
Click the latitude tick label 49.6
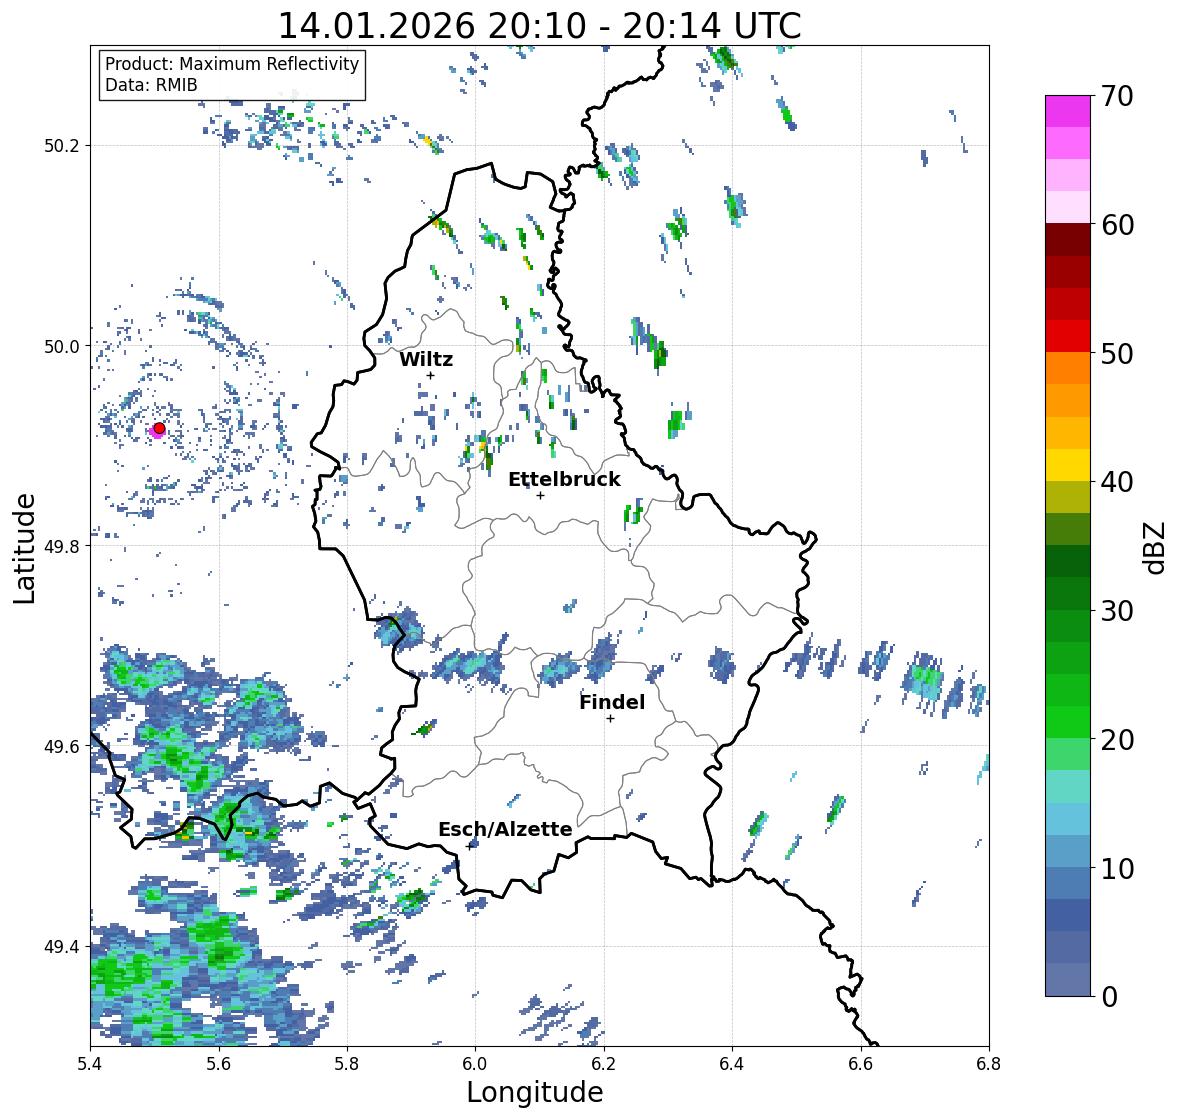click(62, 746)
